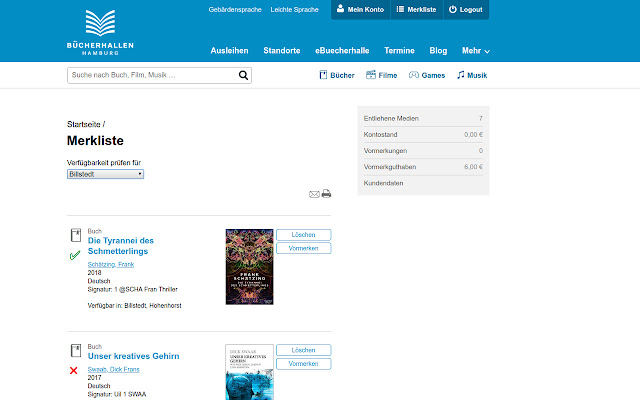
Task: Open the Games category
Action: 427,75
